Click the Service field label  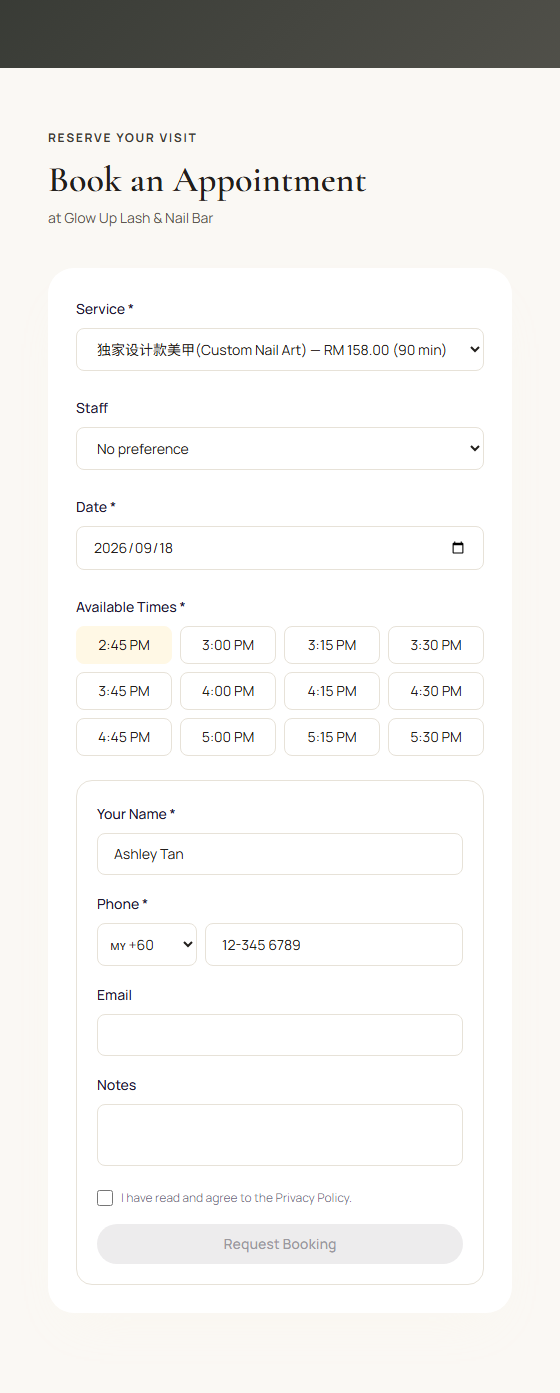(105, 309)
